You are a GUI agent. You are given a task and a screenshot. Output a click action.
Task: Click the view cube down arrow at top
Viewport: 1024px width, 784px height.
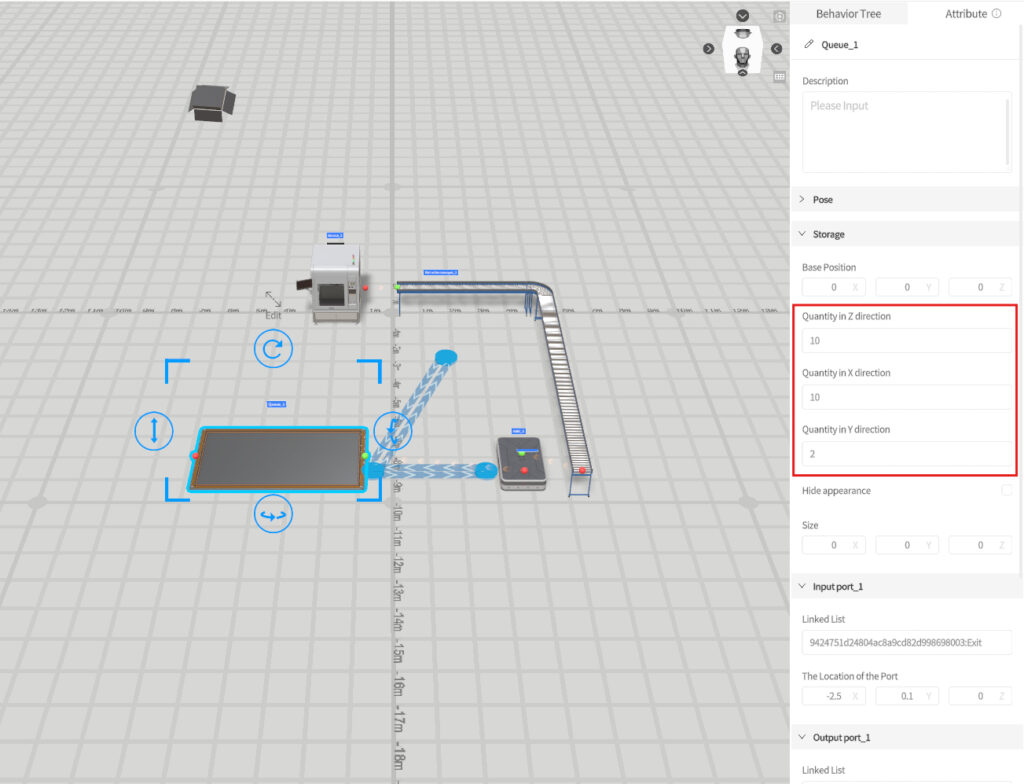click(x=743, y=15)
